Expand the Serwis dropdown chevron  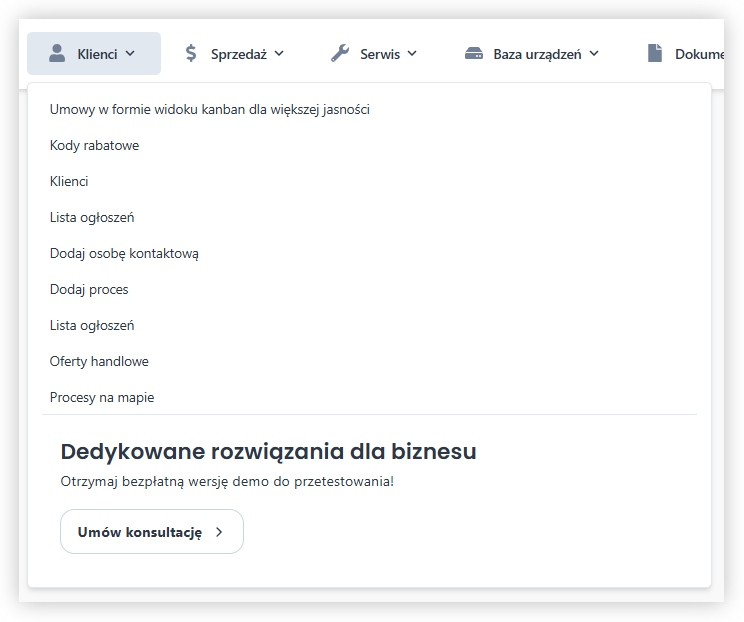point(412,54)
